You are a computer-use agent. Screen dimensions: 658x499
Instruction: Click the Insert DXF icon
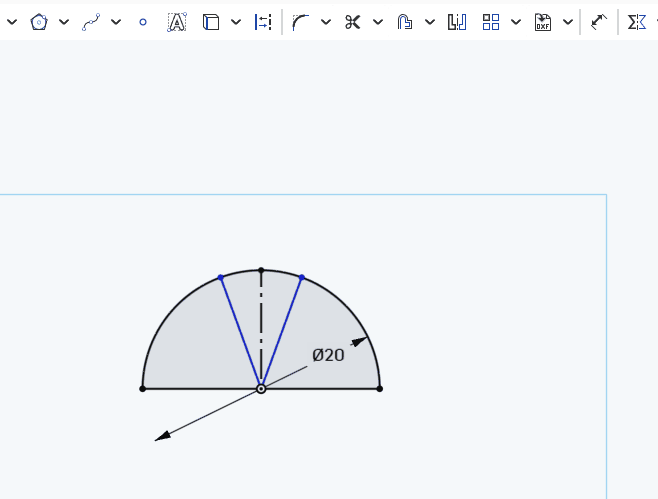pos(543,22)
